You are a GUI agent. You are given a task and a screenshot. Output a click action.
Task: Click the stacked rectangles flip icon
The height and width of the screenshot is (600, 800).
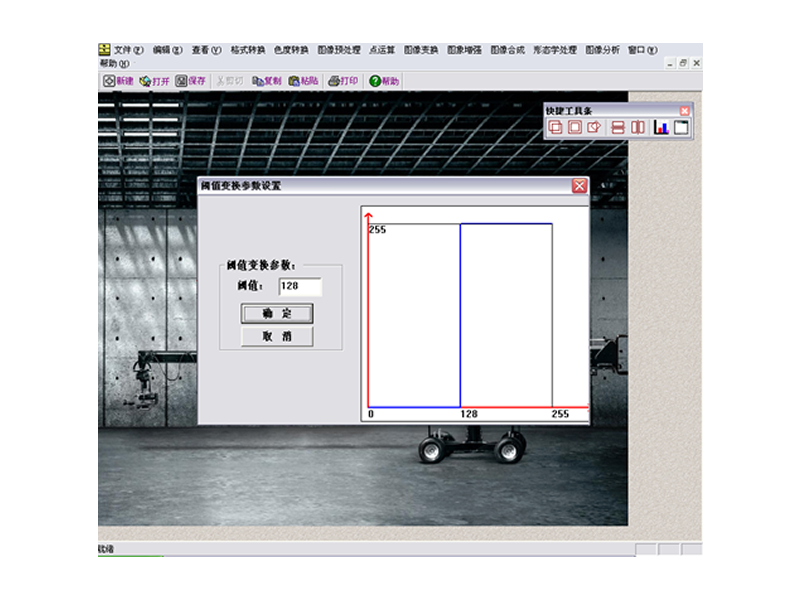click(618, 127)
